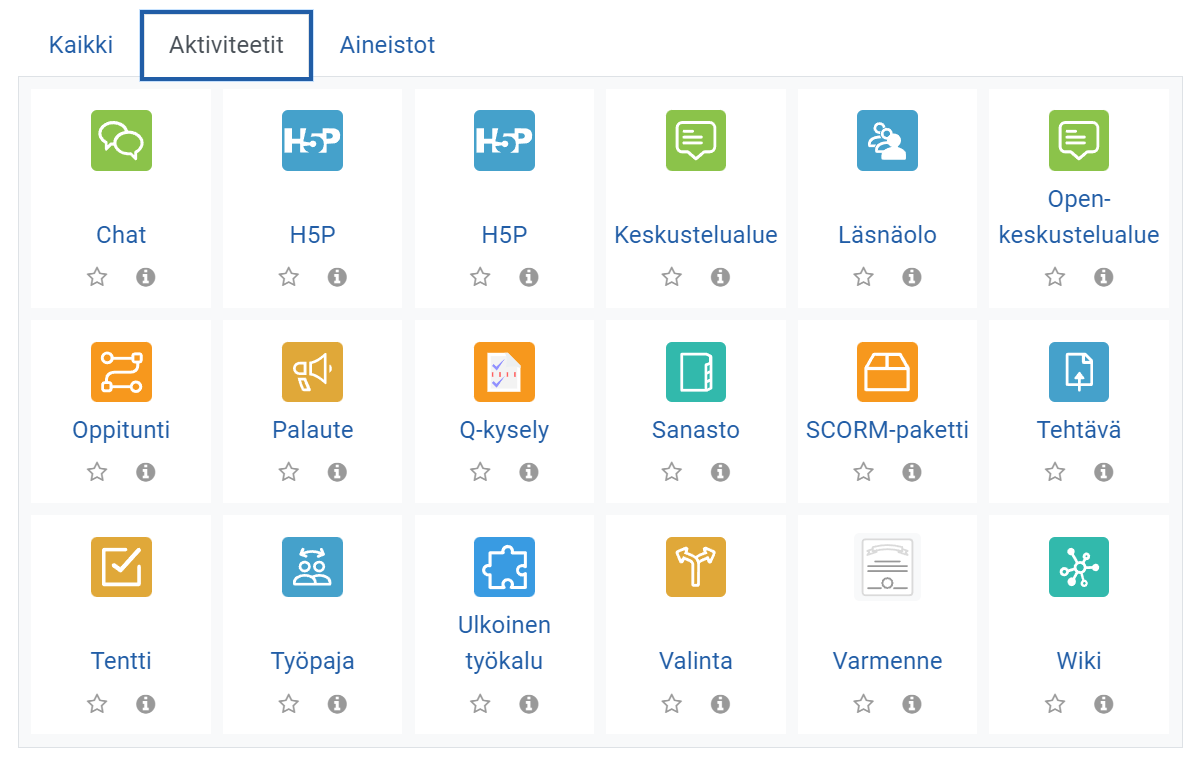Image resolution: width=1195 pixels, height=759 pixels.
Task: Toggle the favourite star for Sanasto
Action: coord(671,472)
